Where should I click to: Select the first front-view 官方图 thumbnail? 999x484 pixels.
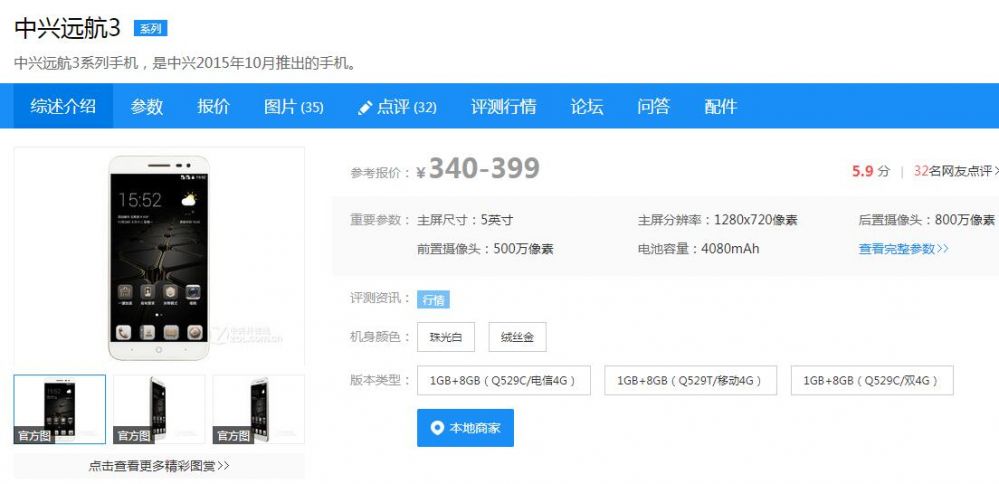tap(60, 409)
